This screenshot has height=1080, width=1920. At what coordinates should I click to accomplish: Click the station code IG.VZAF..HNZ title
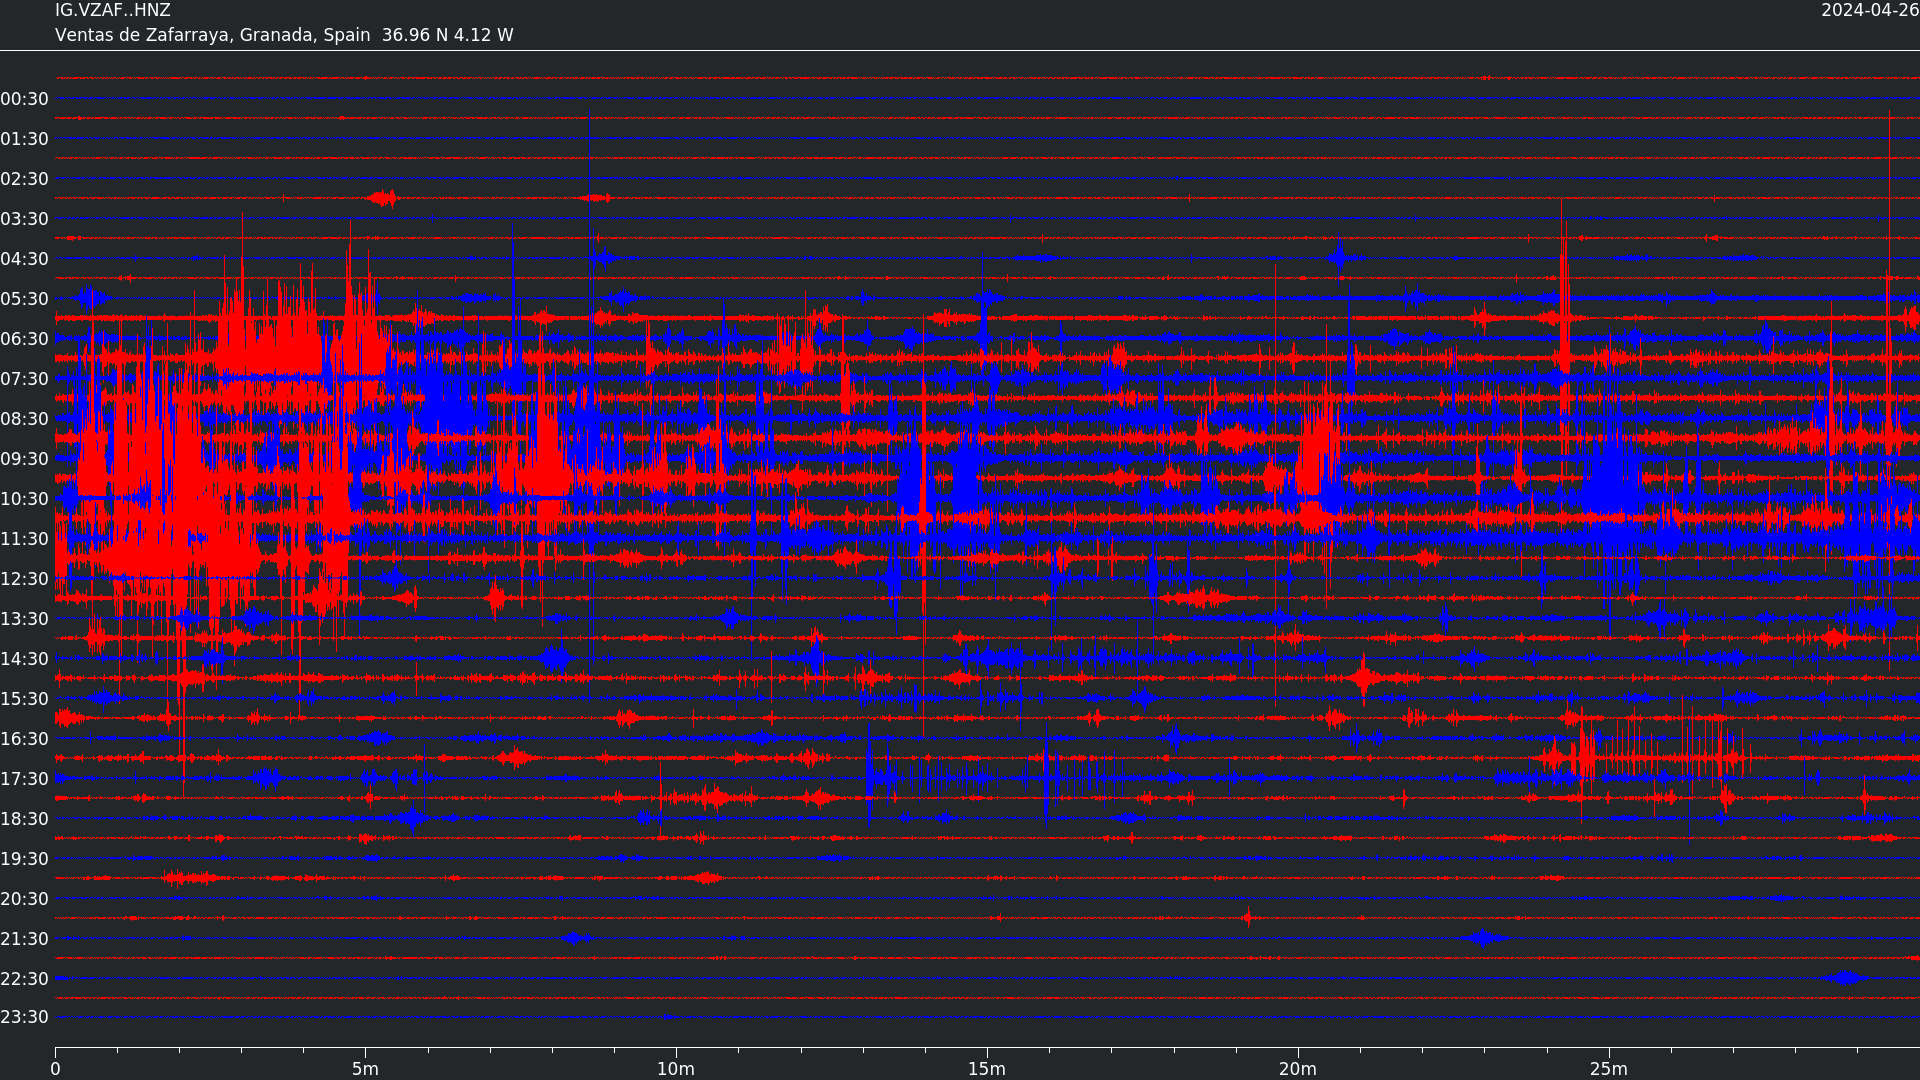point(113,11)
